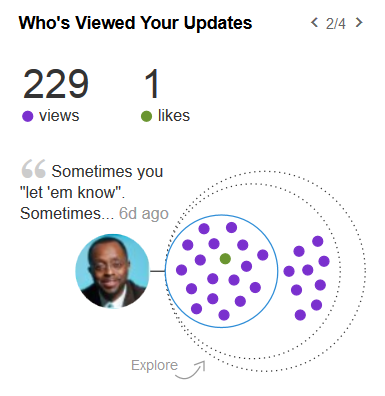Image resolution: width=385 pixels, height=396 pixels.
Task: Open the profile photo thumbnail
Action: (x=112, y=271)
